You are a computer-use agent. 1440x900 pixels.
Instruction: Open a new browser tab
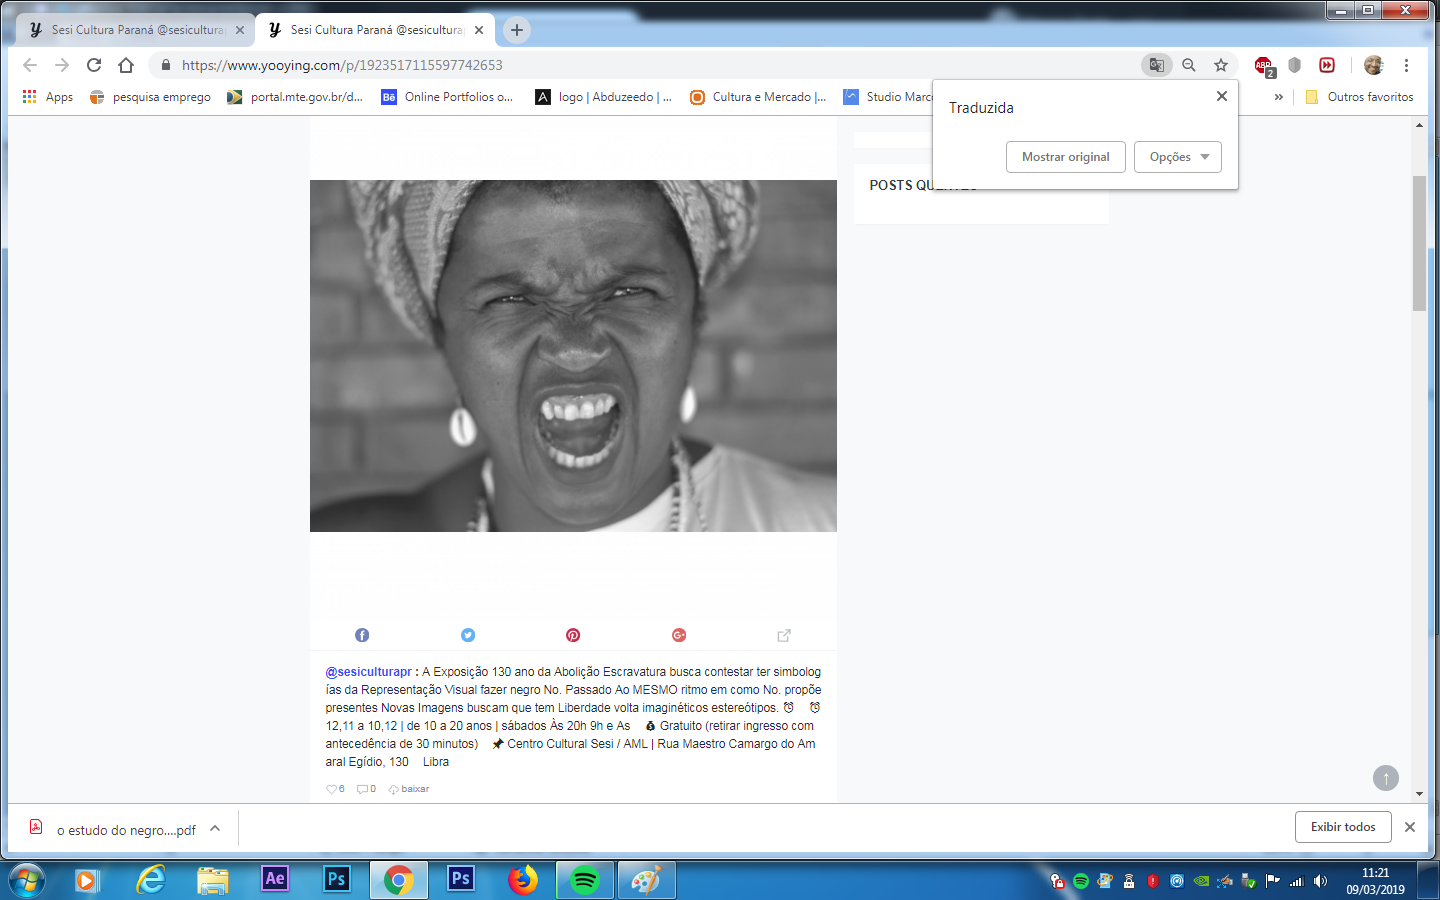(x=517, y=30)
